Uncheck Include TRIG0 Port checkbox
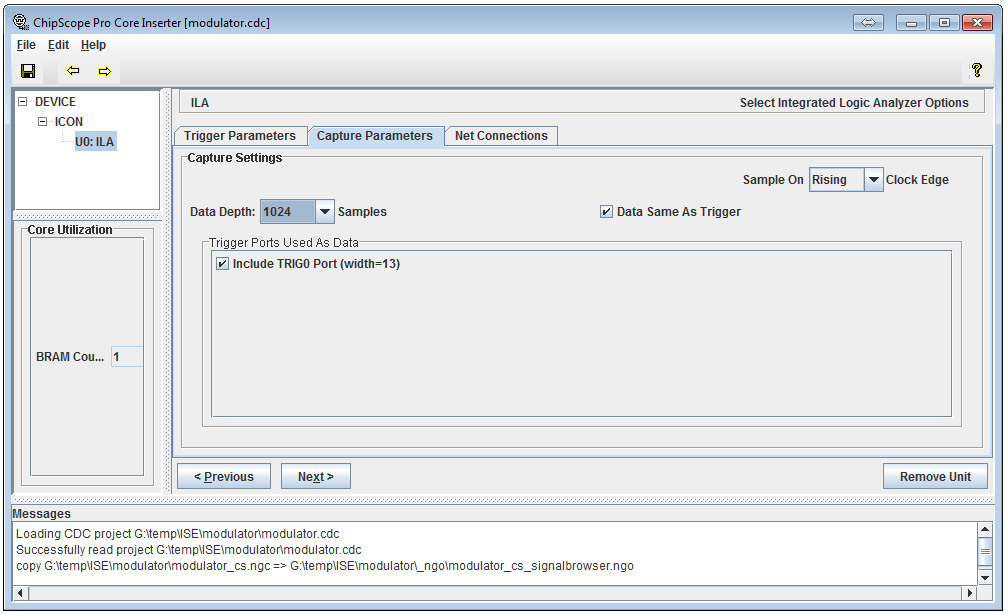Viewport: 1008px width, 615px height. click(x=222, y=263)
